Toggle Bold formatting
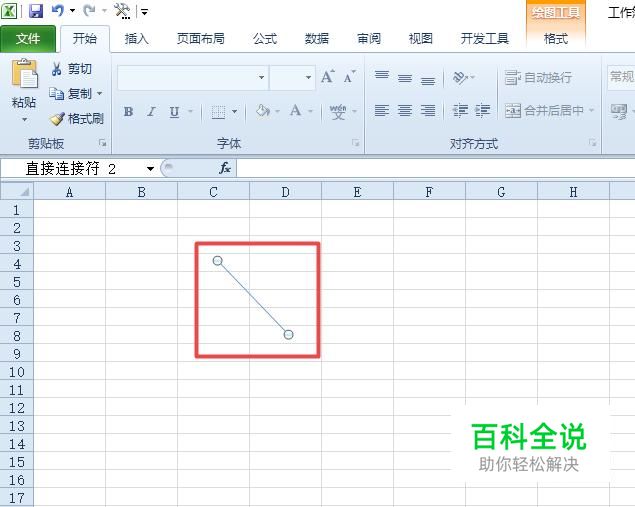 [x=128, y=111]
